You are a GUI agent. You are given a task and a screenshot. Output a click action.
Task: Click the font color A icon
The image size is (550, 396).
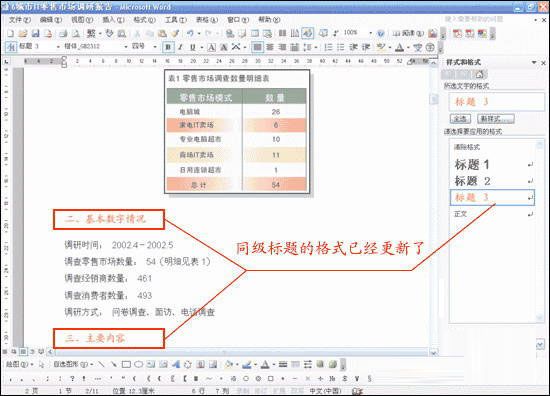399,47
